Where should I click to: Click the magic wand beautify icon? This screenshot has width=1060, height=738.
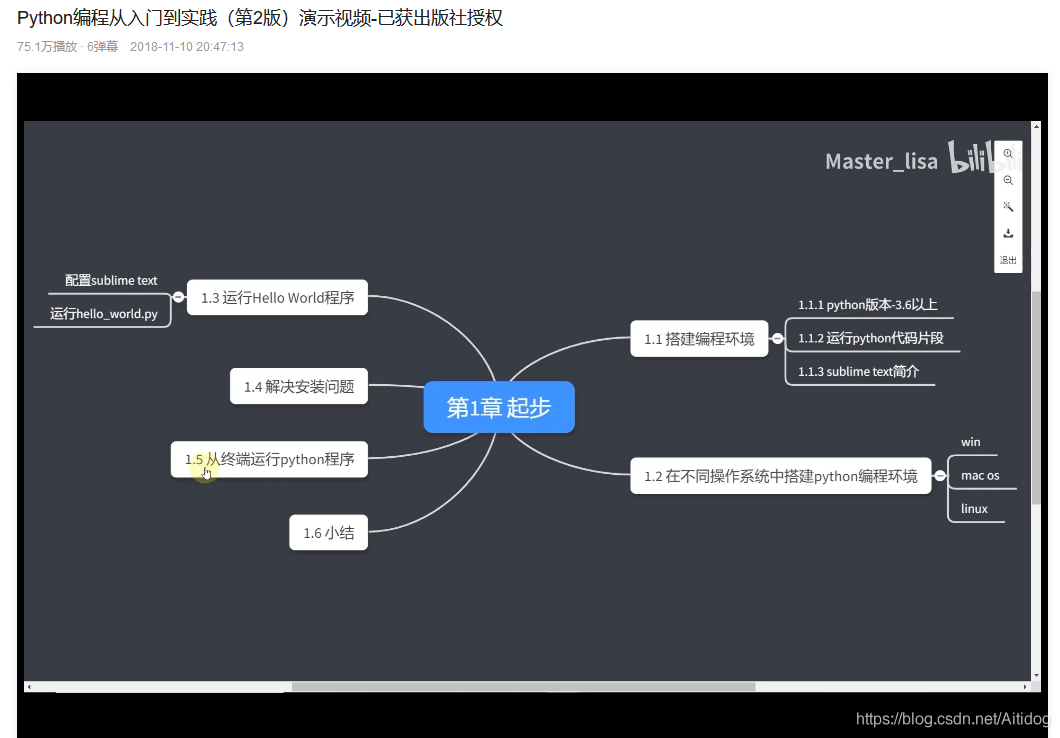[1008, 207]
